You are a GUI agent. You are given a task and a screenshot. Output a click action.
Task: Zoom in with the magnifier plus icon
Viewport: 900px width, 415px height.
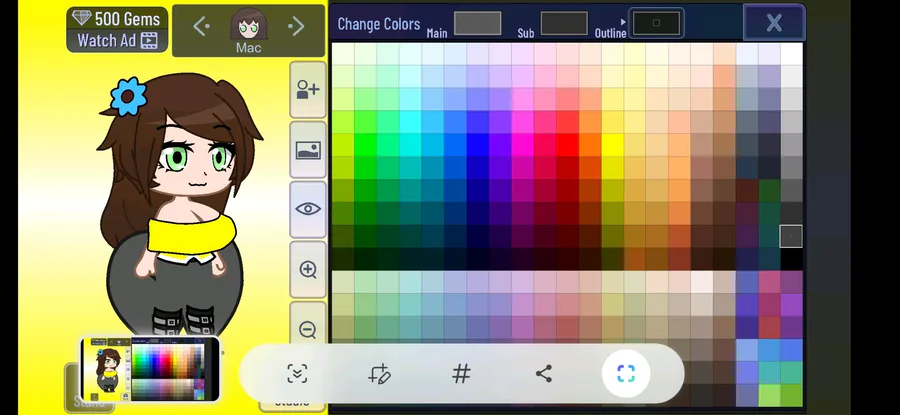point(308,269)
